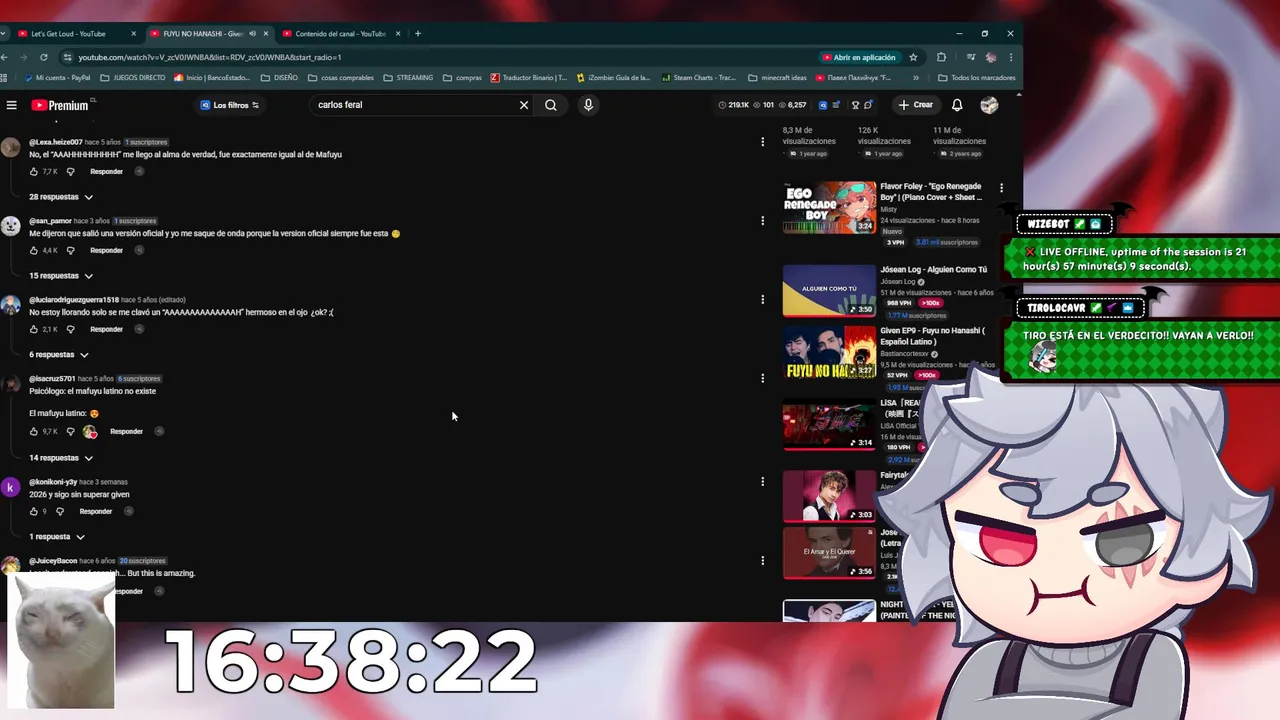Open the DISEÑO bookmarks folder
The width and height of the screenshot is (1280, 720).
coord(279,78)
